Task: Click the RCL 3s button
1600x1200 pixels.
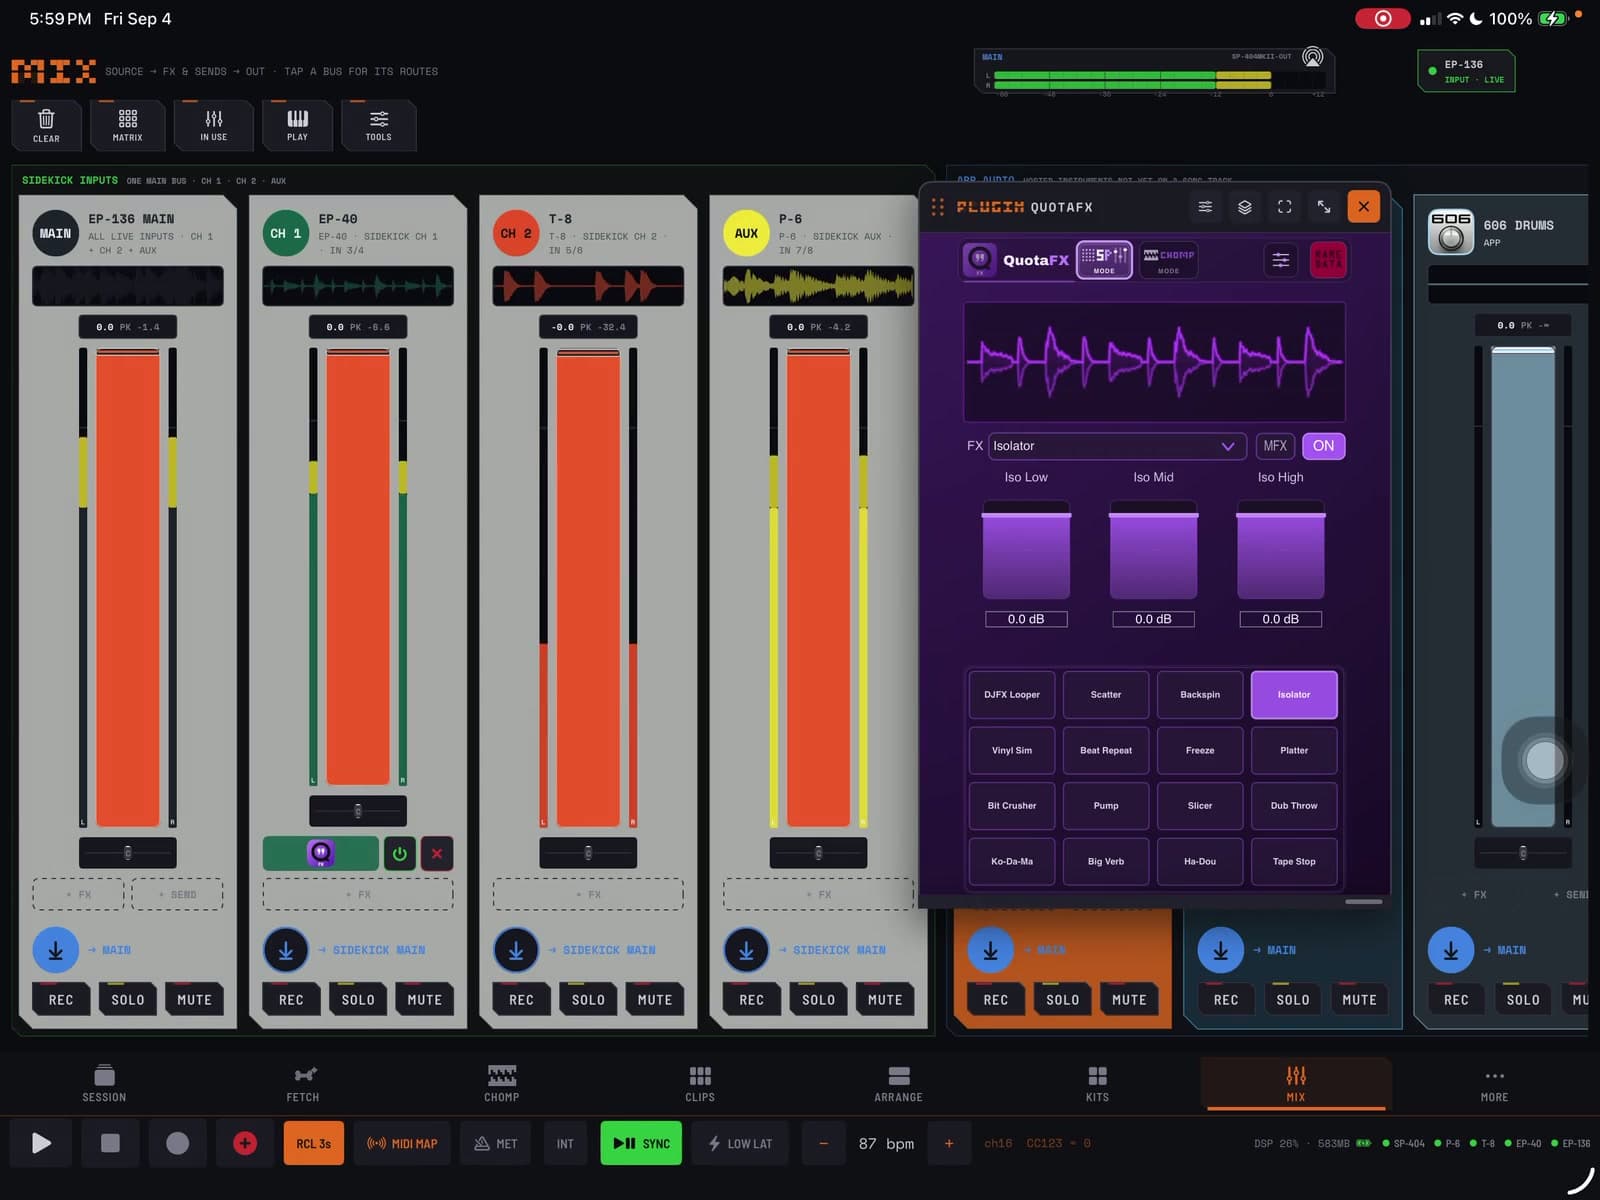Action: click(x=313, y=1143)
